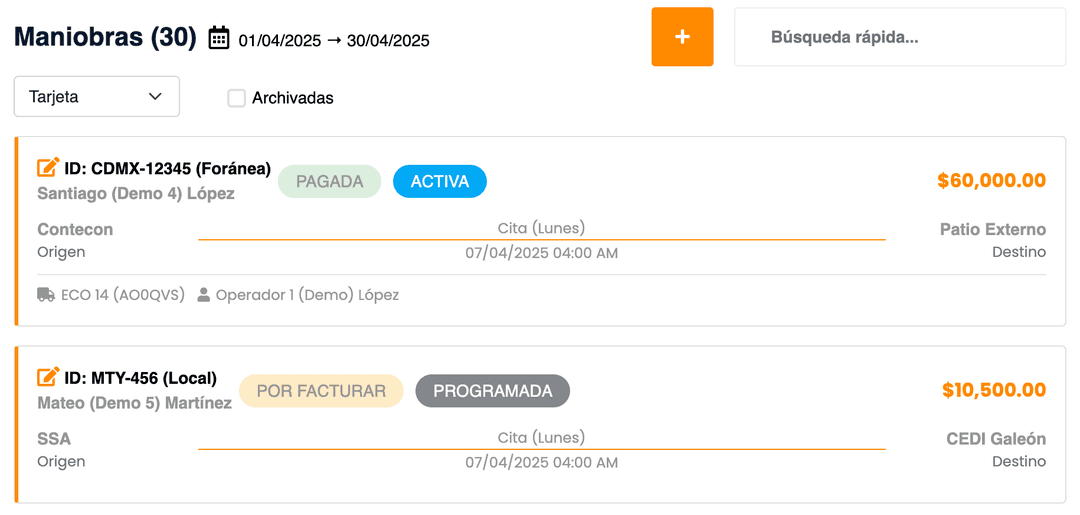The image size is (1080, 515).
Task: Click the PROGRAMADA status badge
Action: 492,391
